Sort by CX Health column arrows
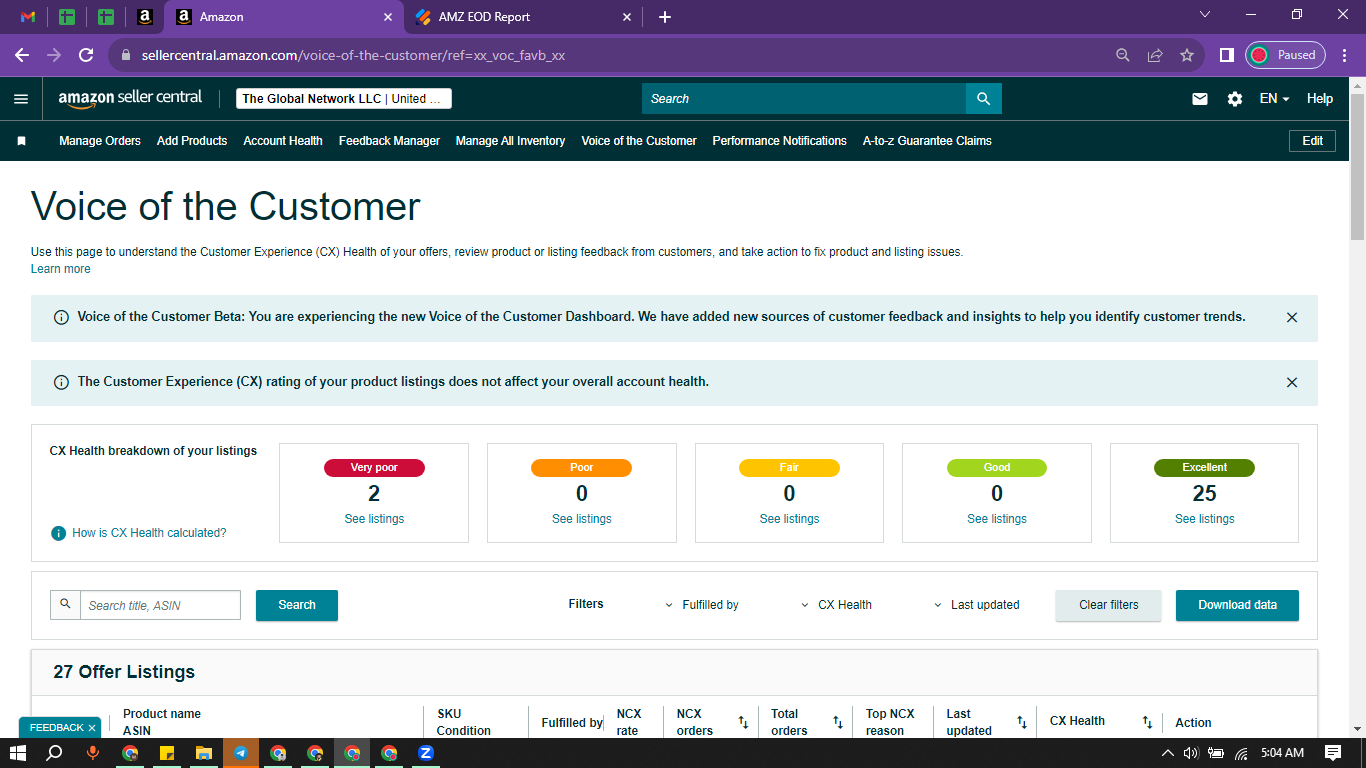1366x768 pixels. pos(1147,722)
